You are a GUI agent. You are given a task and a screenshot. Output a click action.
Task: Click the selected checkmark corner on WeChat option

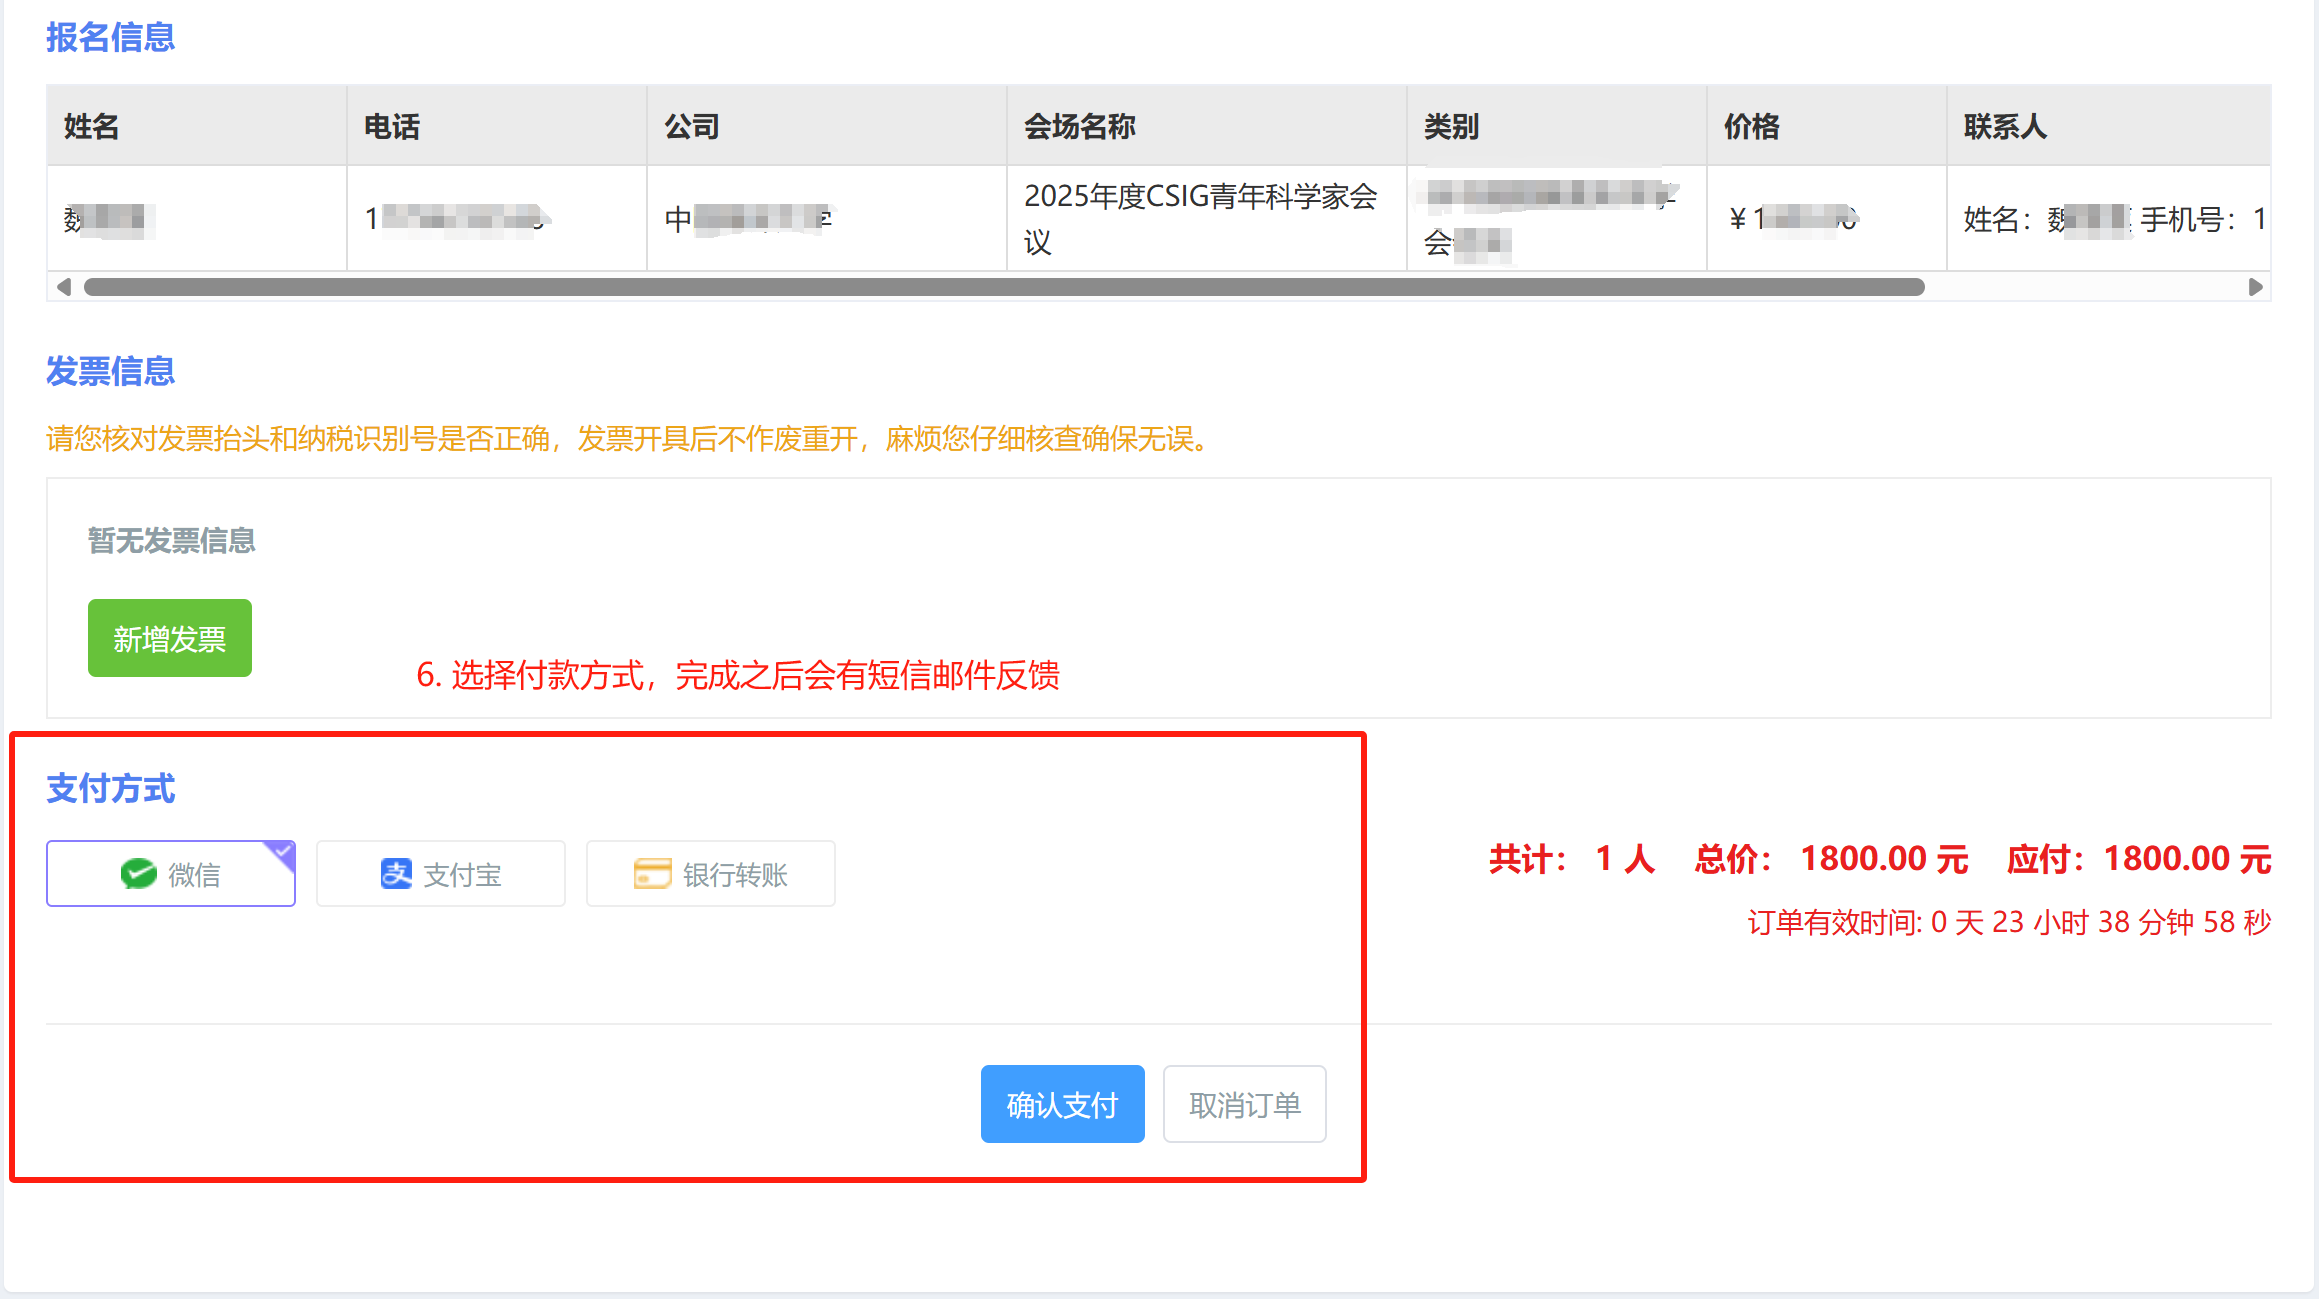(x=284, y=852)
